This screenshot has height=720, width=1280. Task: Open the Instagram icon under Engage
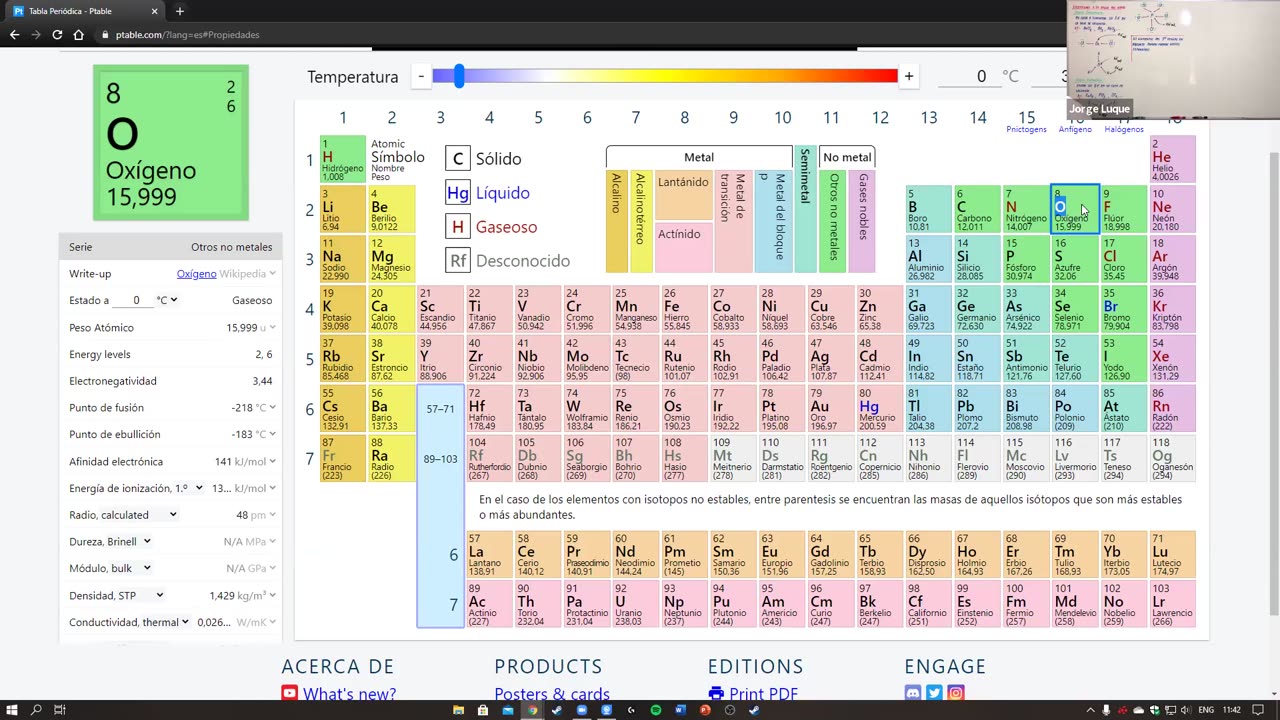[956, 693]
